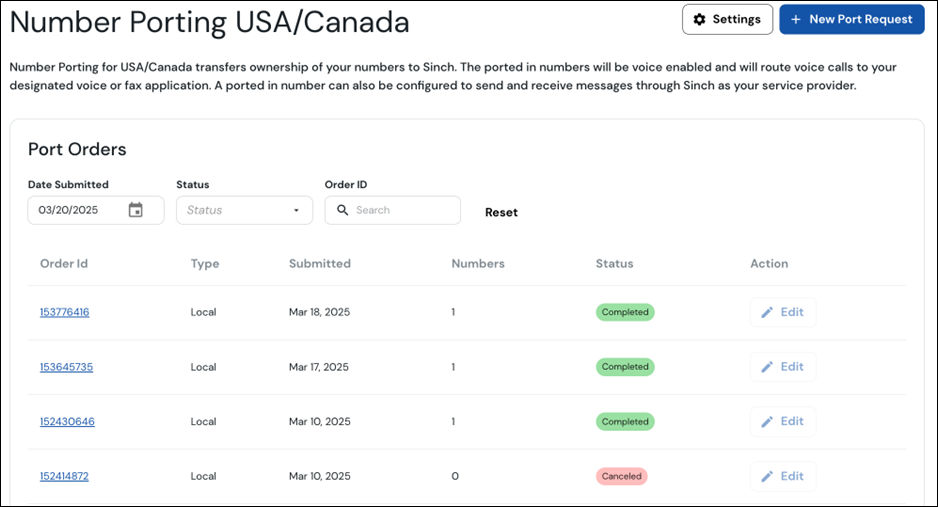The width and height of the screenshot is (938, 507).
Task: Open order 152430646 link
Action: pos(67,422)
